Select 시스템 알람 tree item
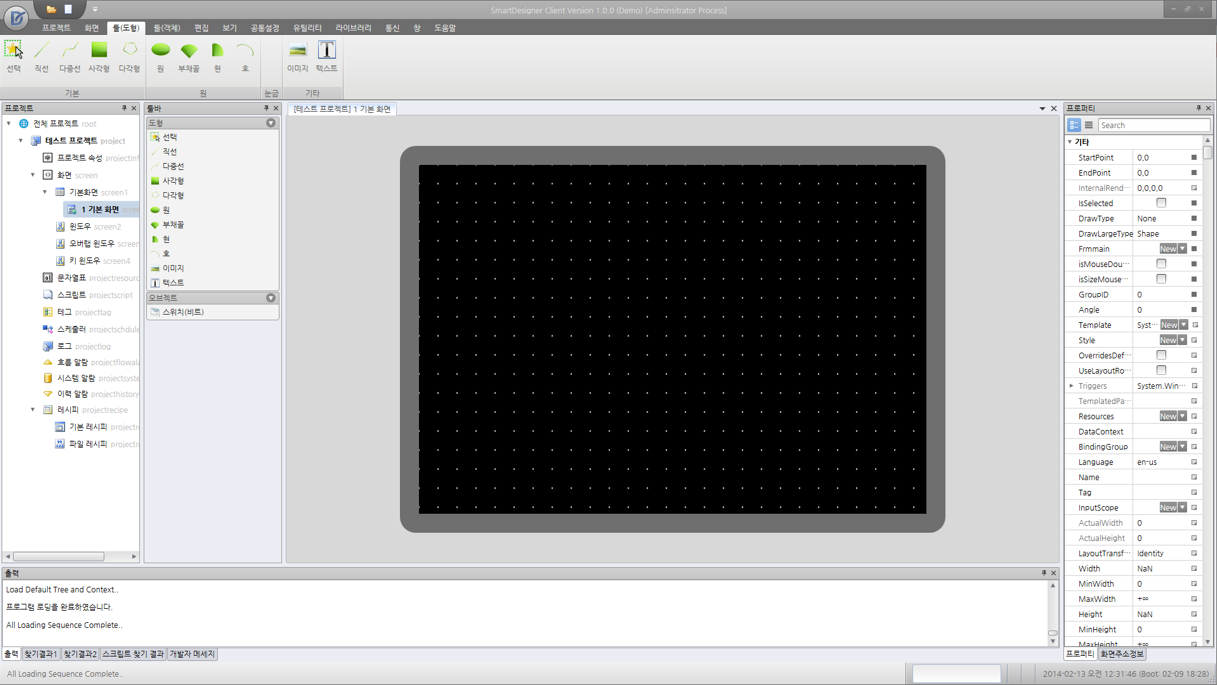Screen dimensions: 1217x685 point(92,378)
